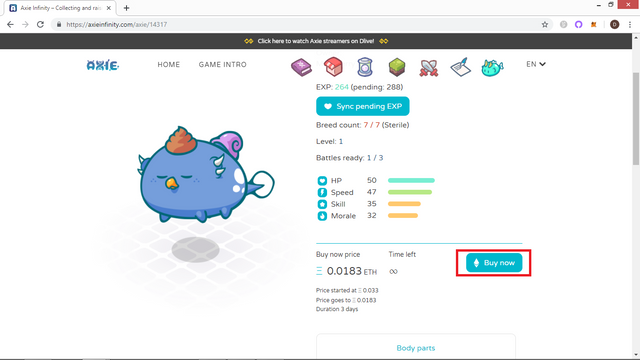Click the Level 1 value
Screen dimensions: 640x360
coord(341,141)
